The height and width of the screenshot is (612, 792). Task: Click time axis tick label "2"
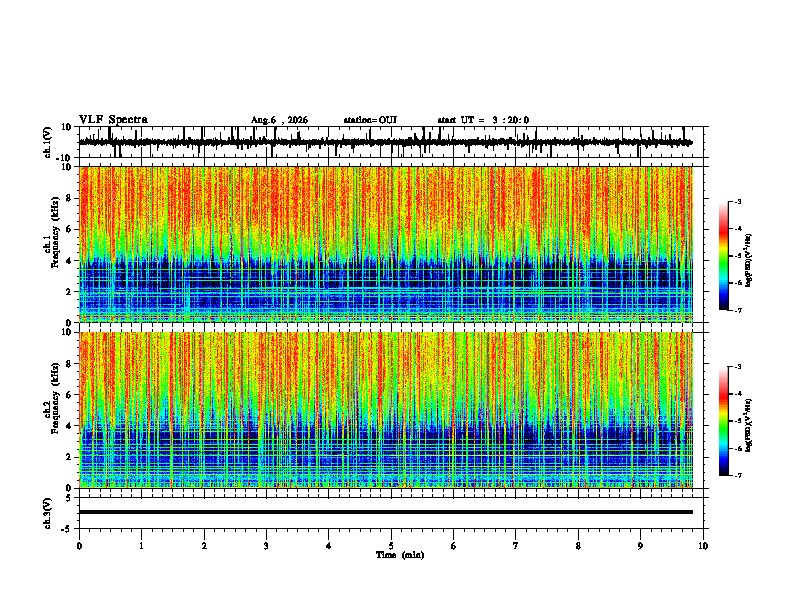(x=204, y=546)
